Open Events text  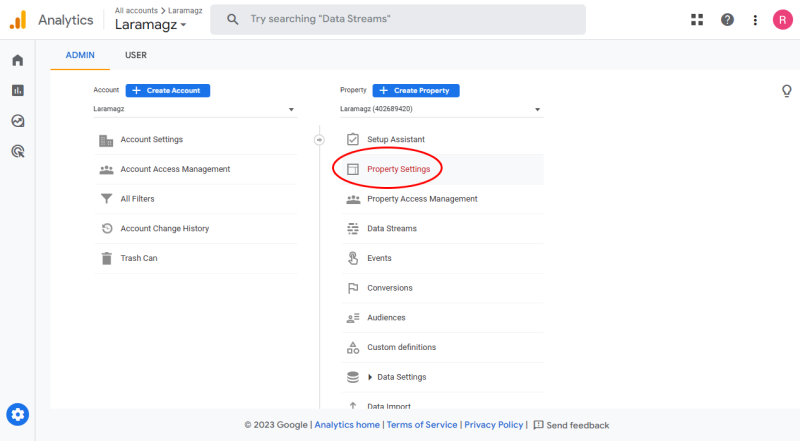click(x=379, y=258)
